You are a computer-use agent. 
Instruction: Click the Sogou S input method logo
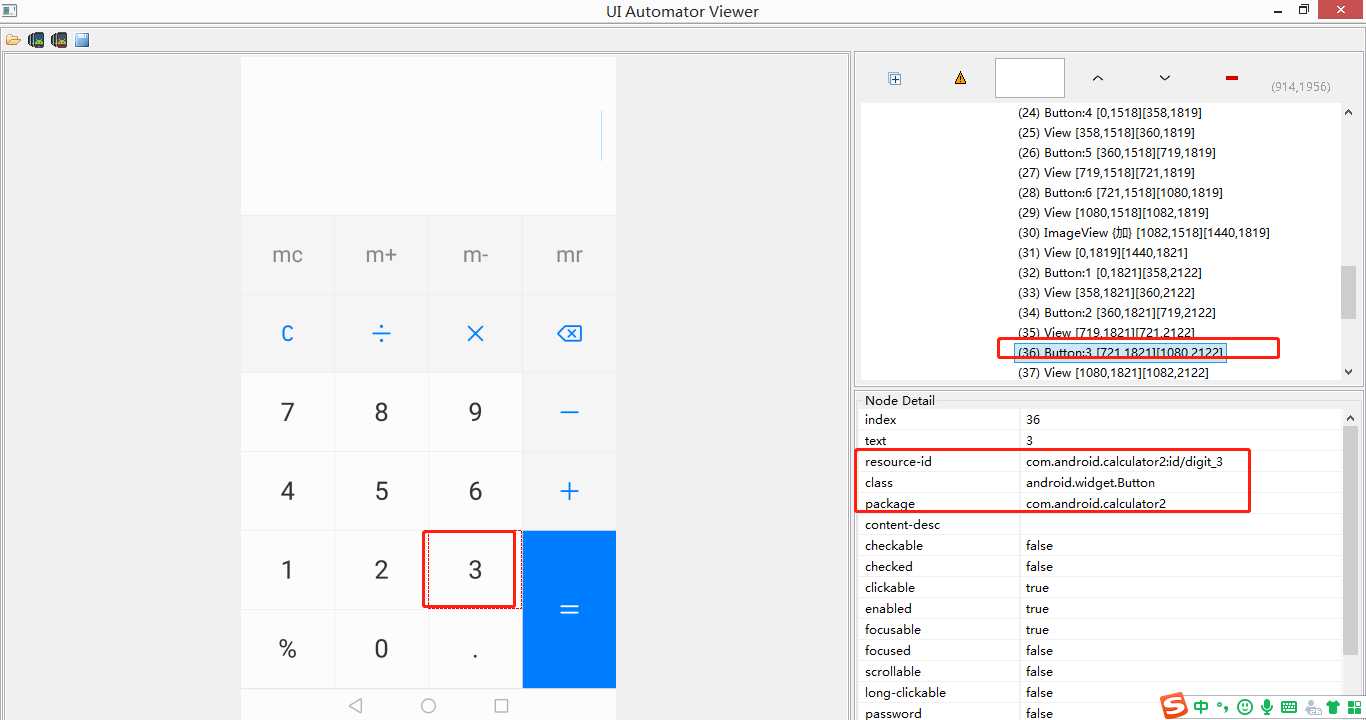pyautogui.click(x=1174, y=706)
